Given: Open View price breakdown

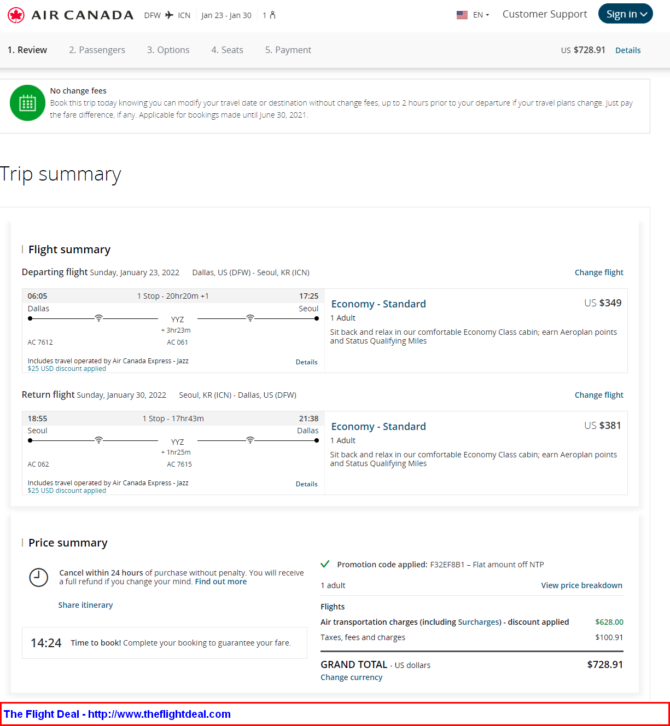Looking at the screenshot, I should (582, 585).
